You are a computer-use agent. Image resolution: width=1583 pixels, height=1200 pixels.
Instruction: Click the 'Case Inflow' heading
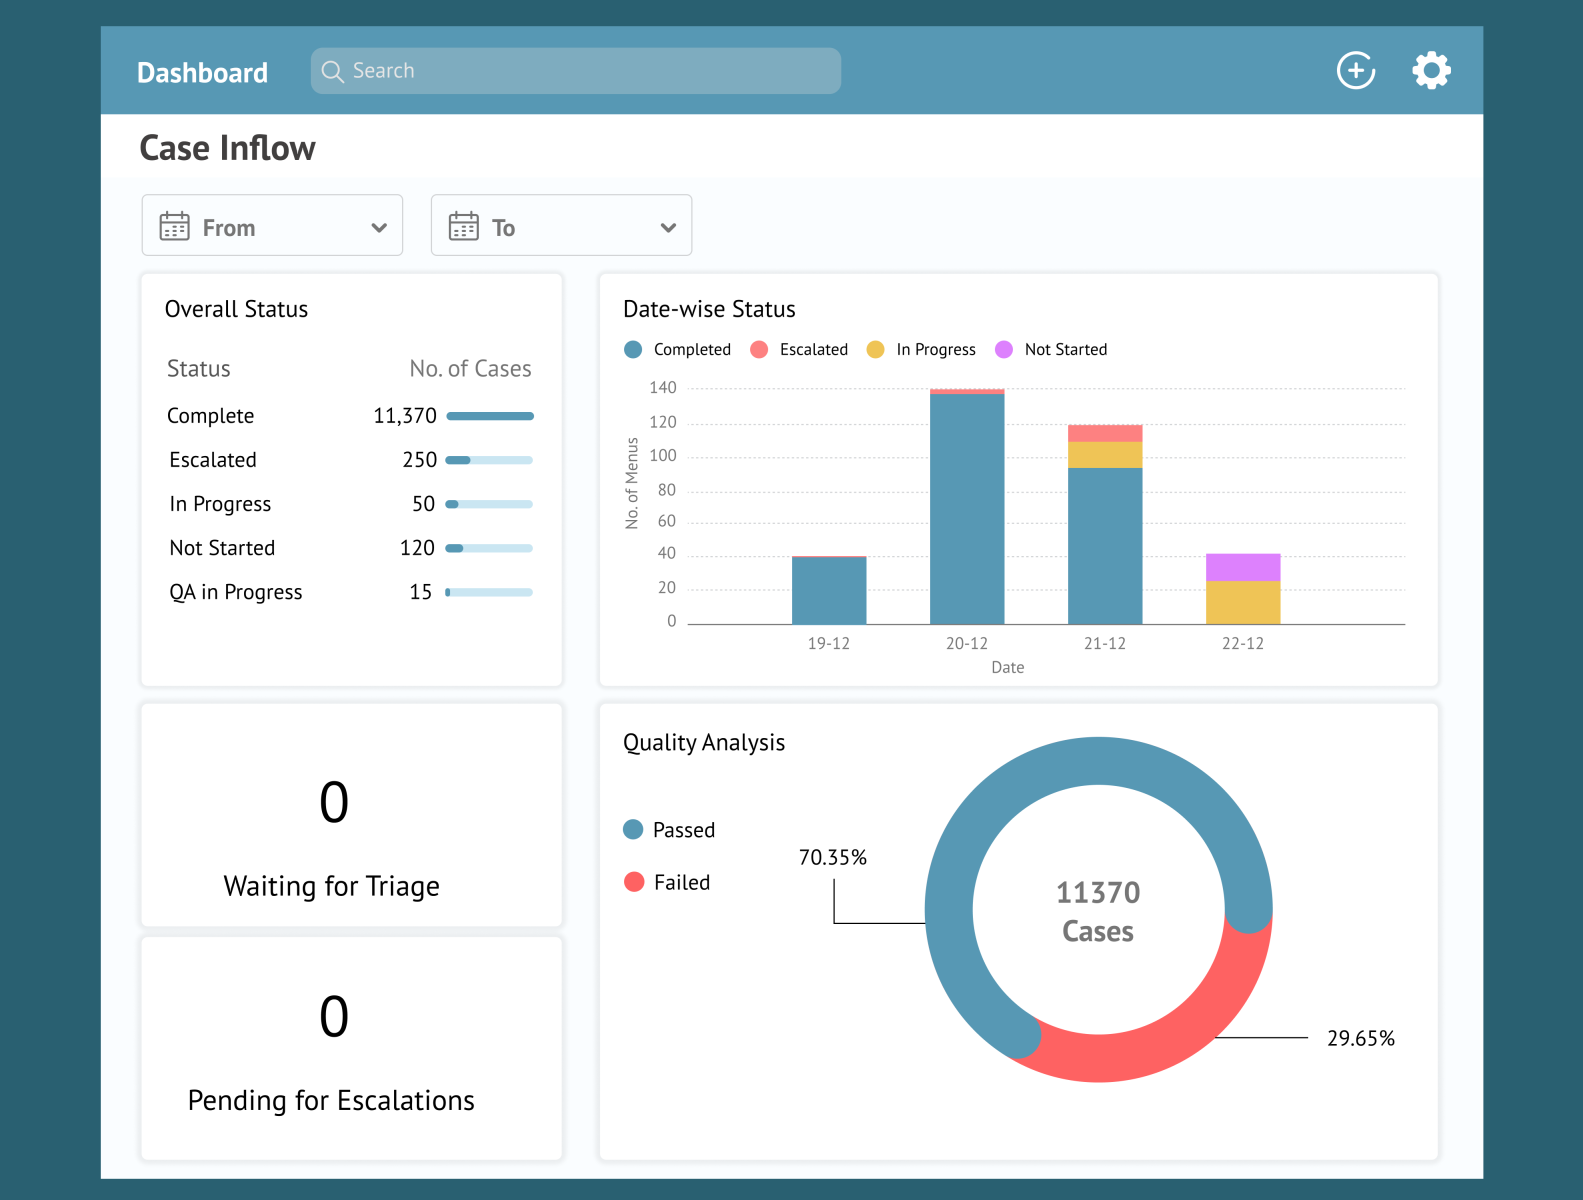[227, 148]
